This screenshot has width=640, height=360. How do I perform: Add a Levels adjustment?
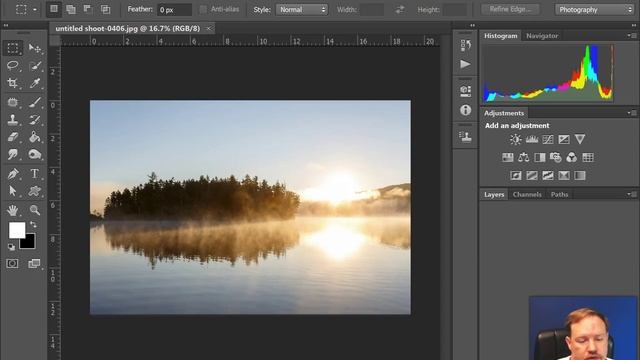[x=532, y=140]
